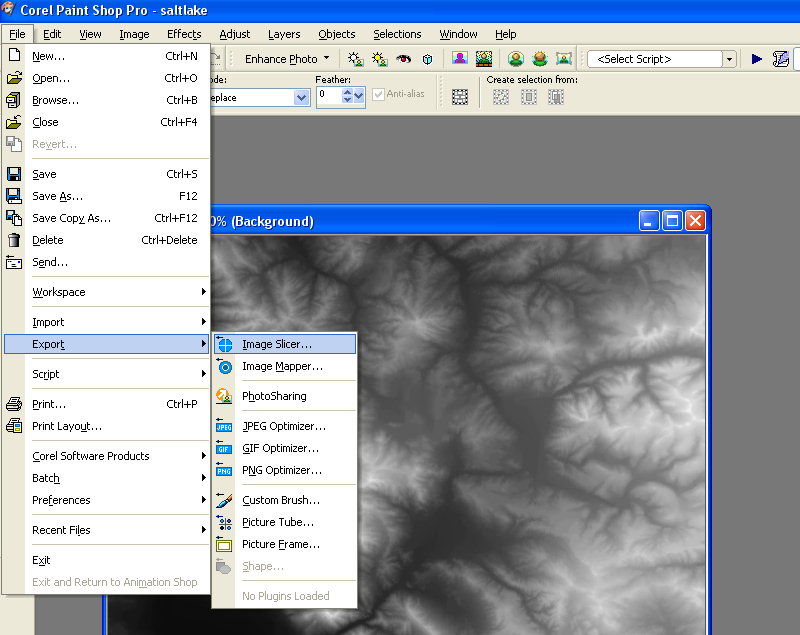Toggle the Anti-alias checkbox
Screen dimensions: 800x635
(378, 94)
